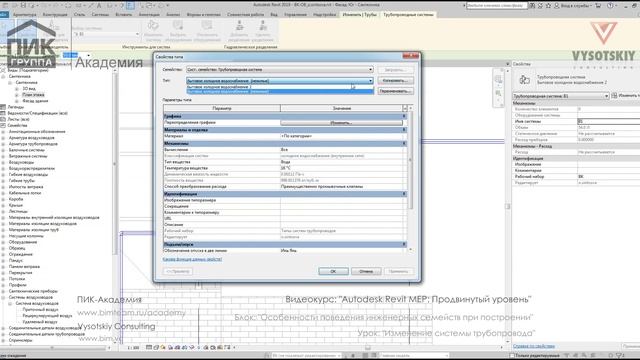640x360 pixels.
Task: Switch to the Трубопроводные системы ribbon tab
Action: pyautogui.click(x=408, y=15)
